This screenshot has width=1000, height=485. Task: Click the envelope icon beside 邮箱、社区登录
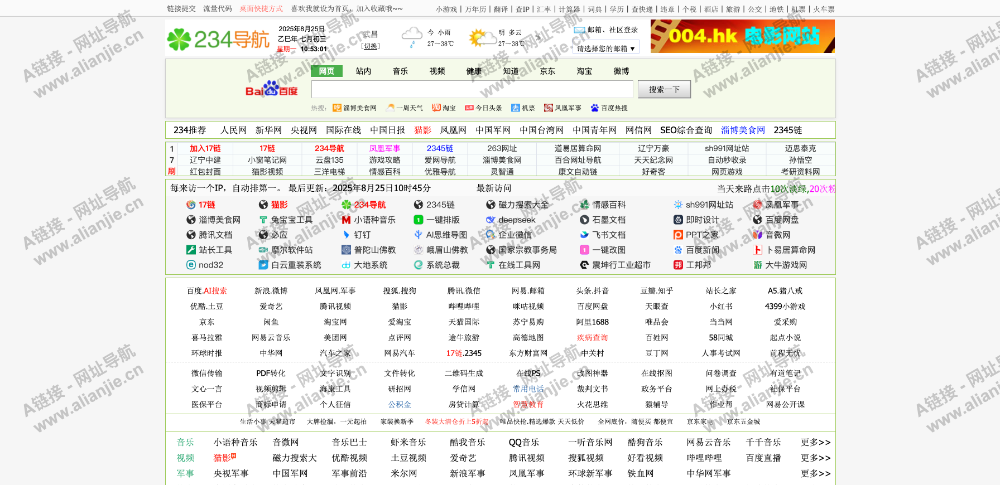point(579,29)
